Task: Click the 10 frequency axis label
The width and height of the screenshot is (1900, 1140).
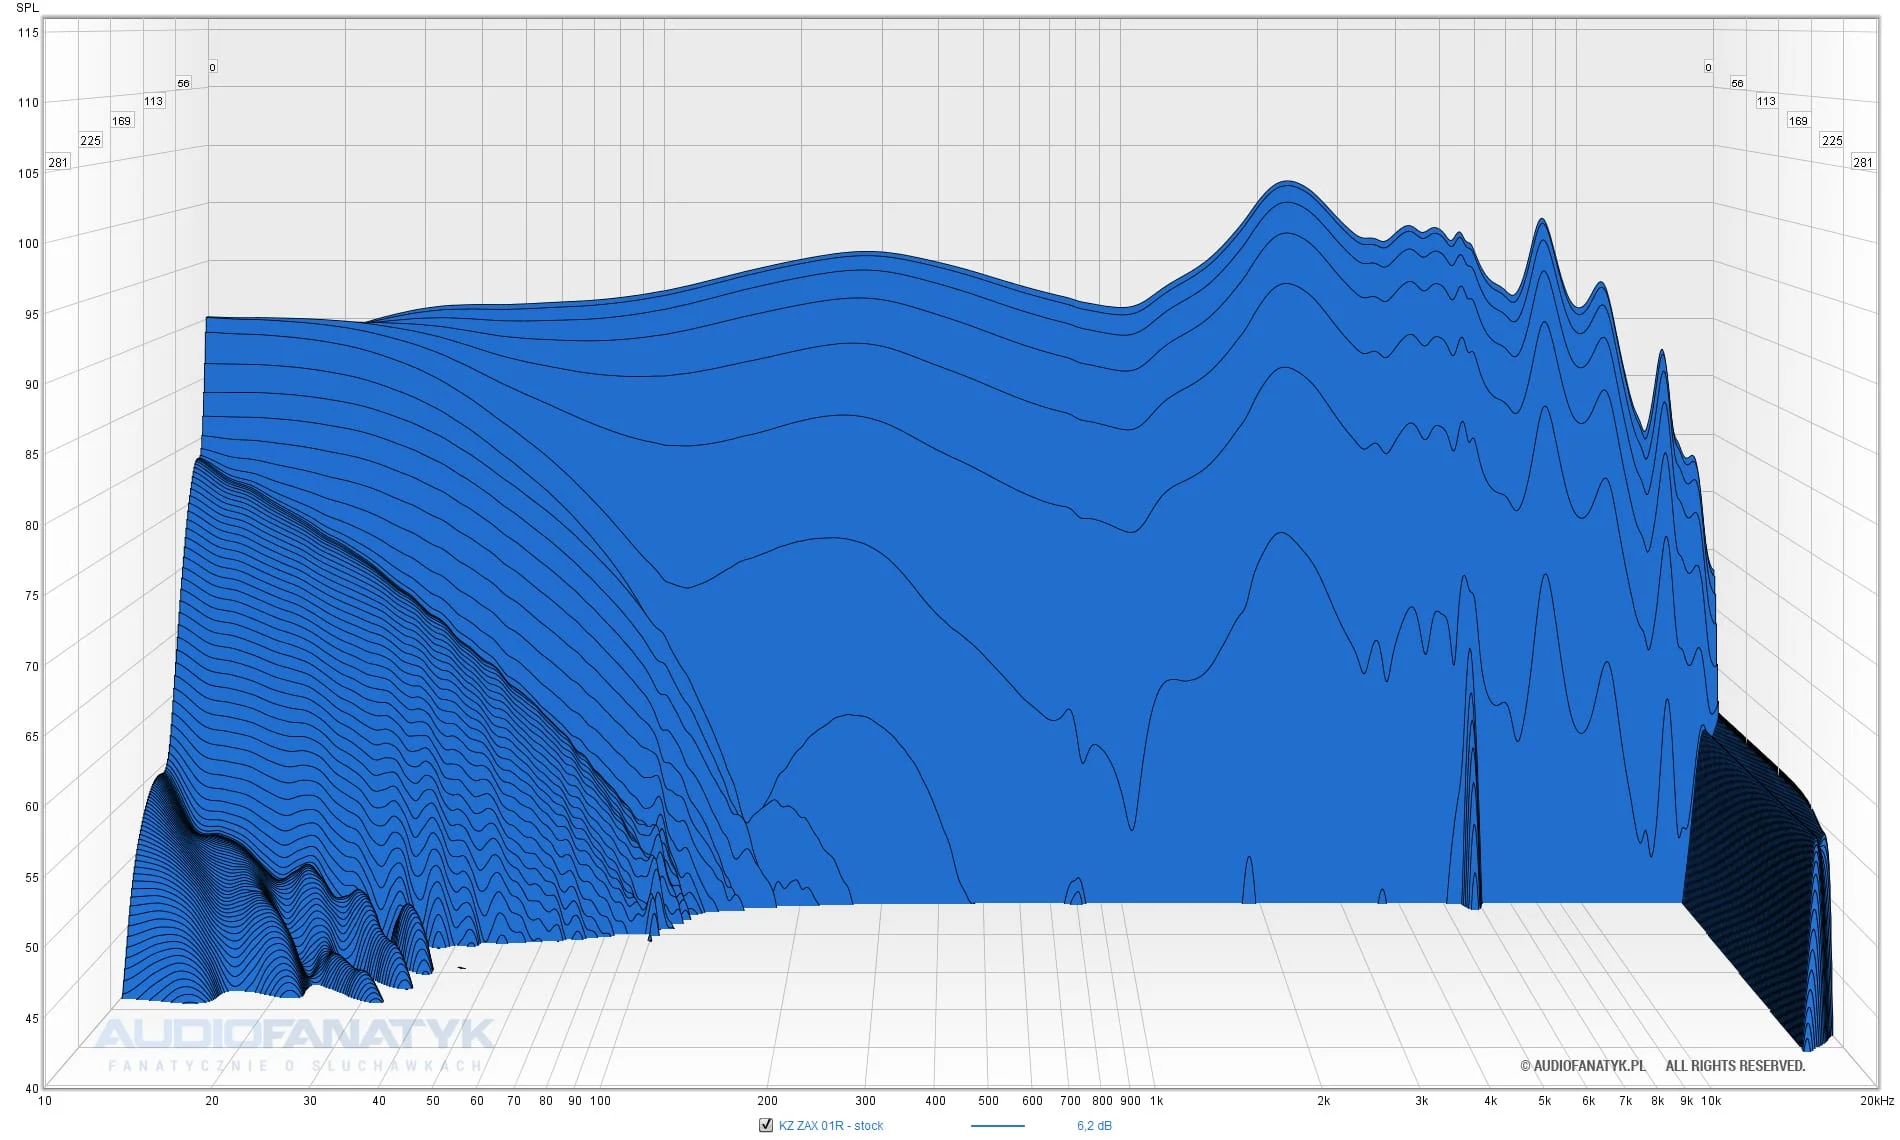Action: pos(45,1101)
